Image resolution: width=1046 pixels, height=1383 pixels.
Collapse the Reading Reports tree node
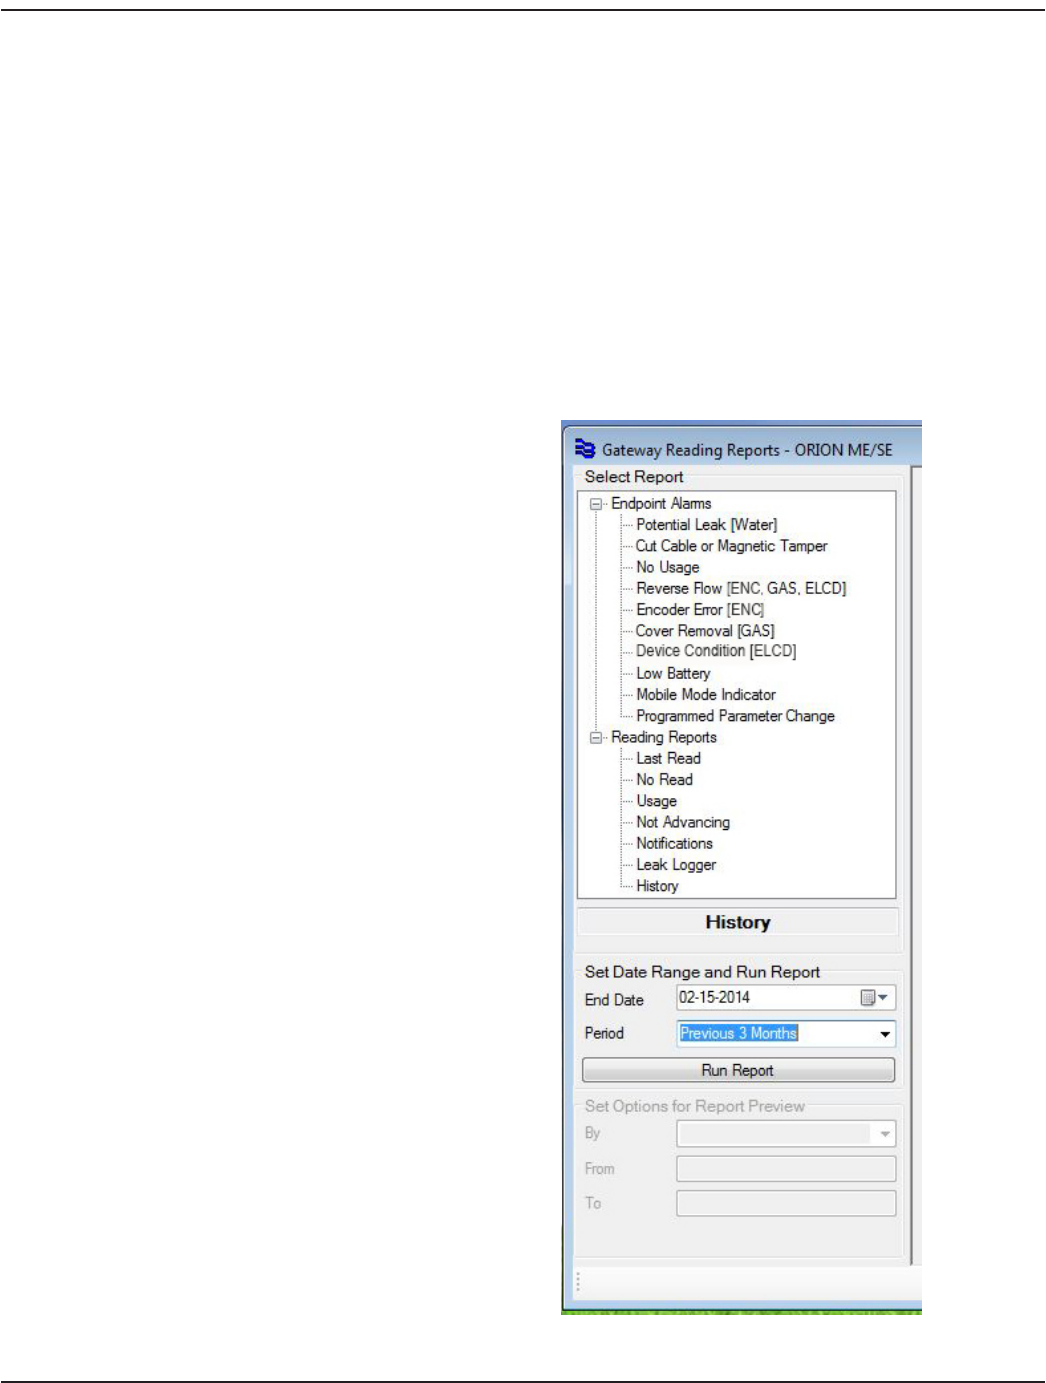tap(596, 738)
